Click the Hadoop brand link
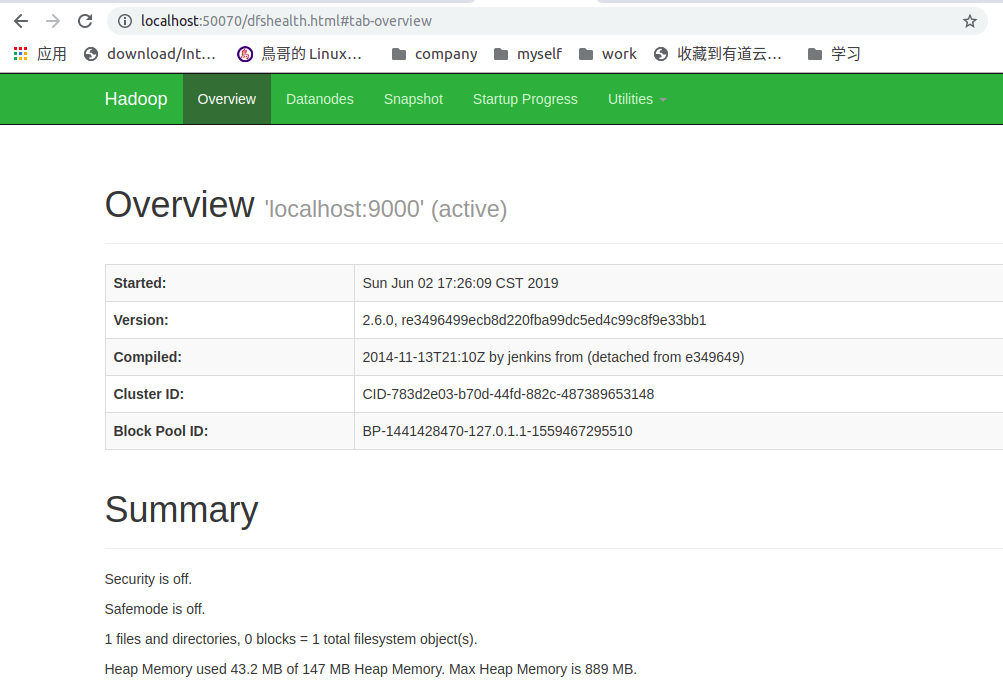Viewport: 1003px width, 690px height. coord(136,99)
